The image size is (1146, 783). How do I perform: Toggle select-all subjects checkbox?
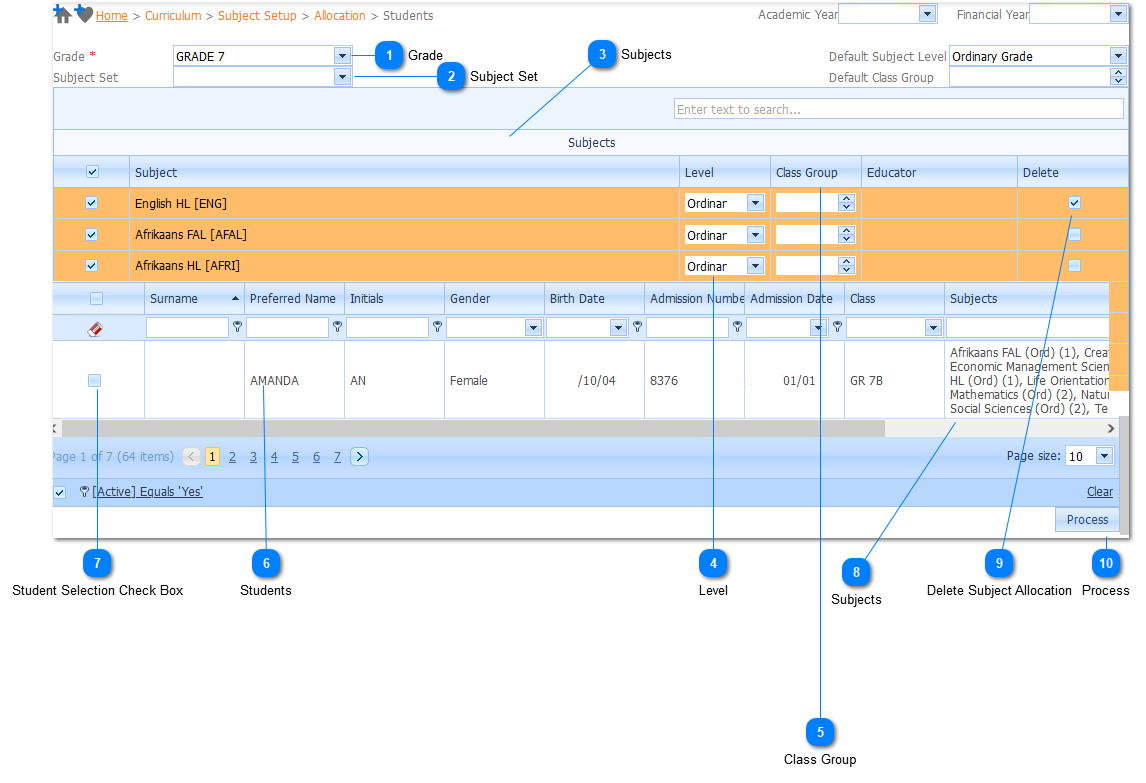point(92,172)
